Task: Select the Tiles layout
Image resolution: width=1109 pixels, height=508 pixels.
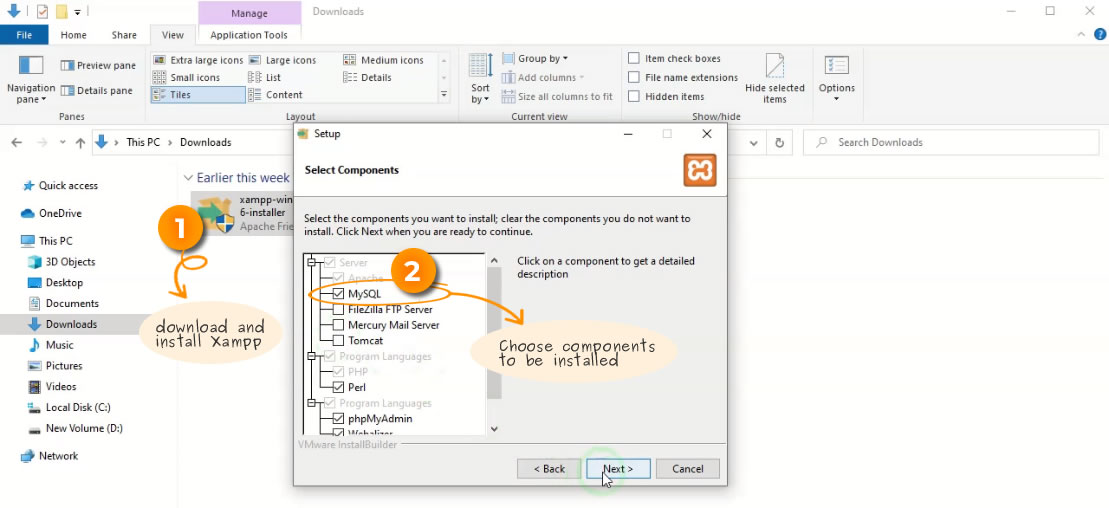Action: click(198, 95)
